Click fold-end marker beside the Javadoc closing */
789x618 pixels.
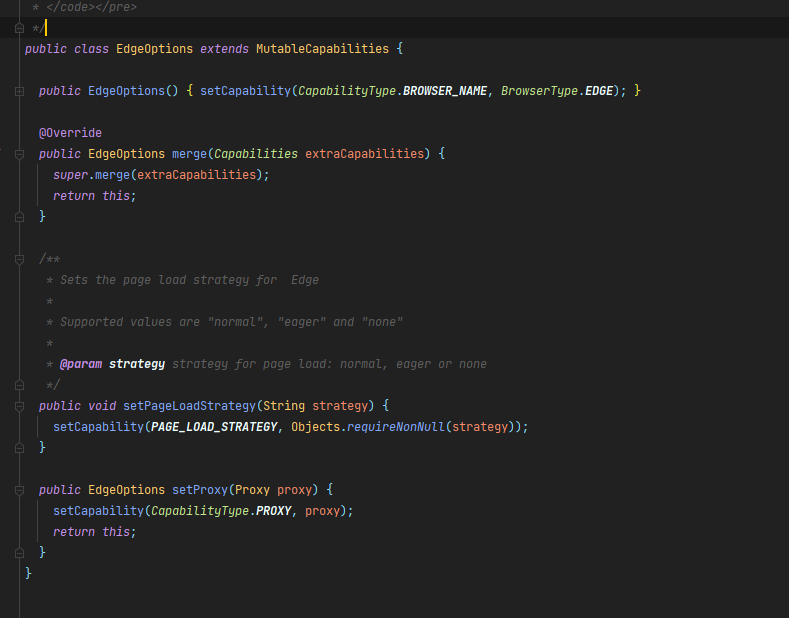point(19,385)
